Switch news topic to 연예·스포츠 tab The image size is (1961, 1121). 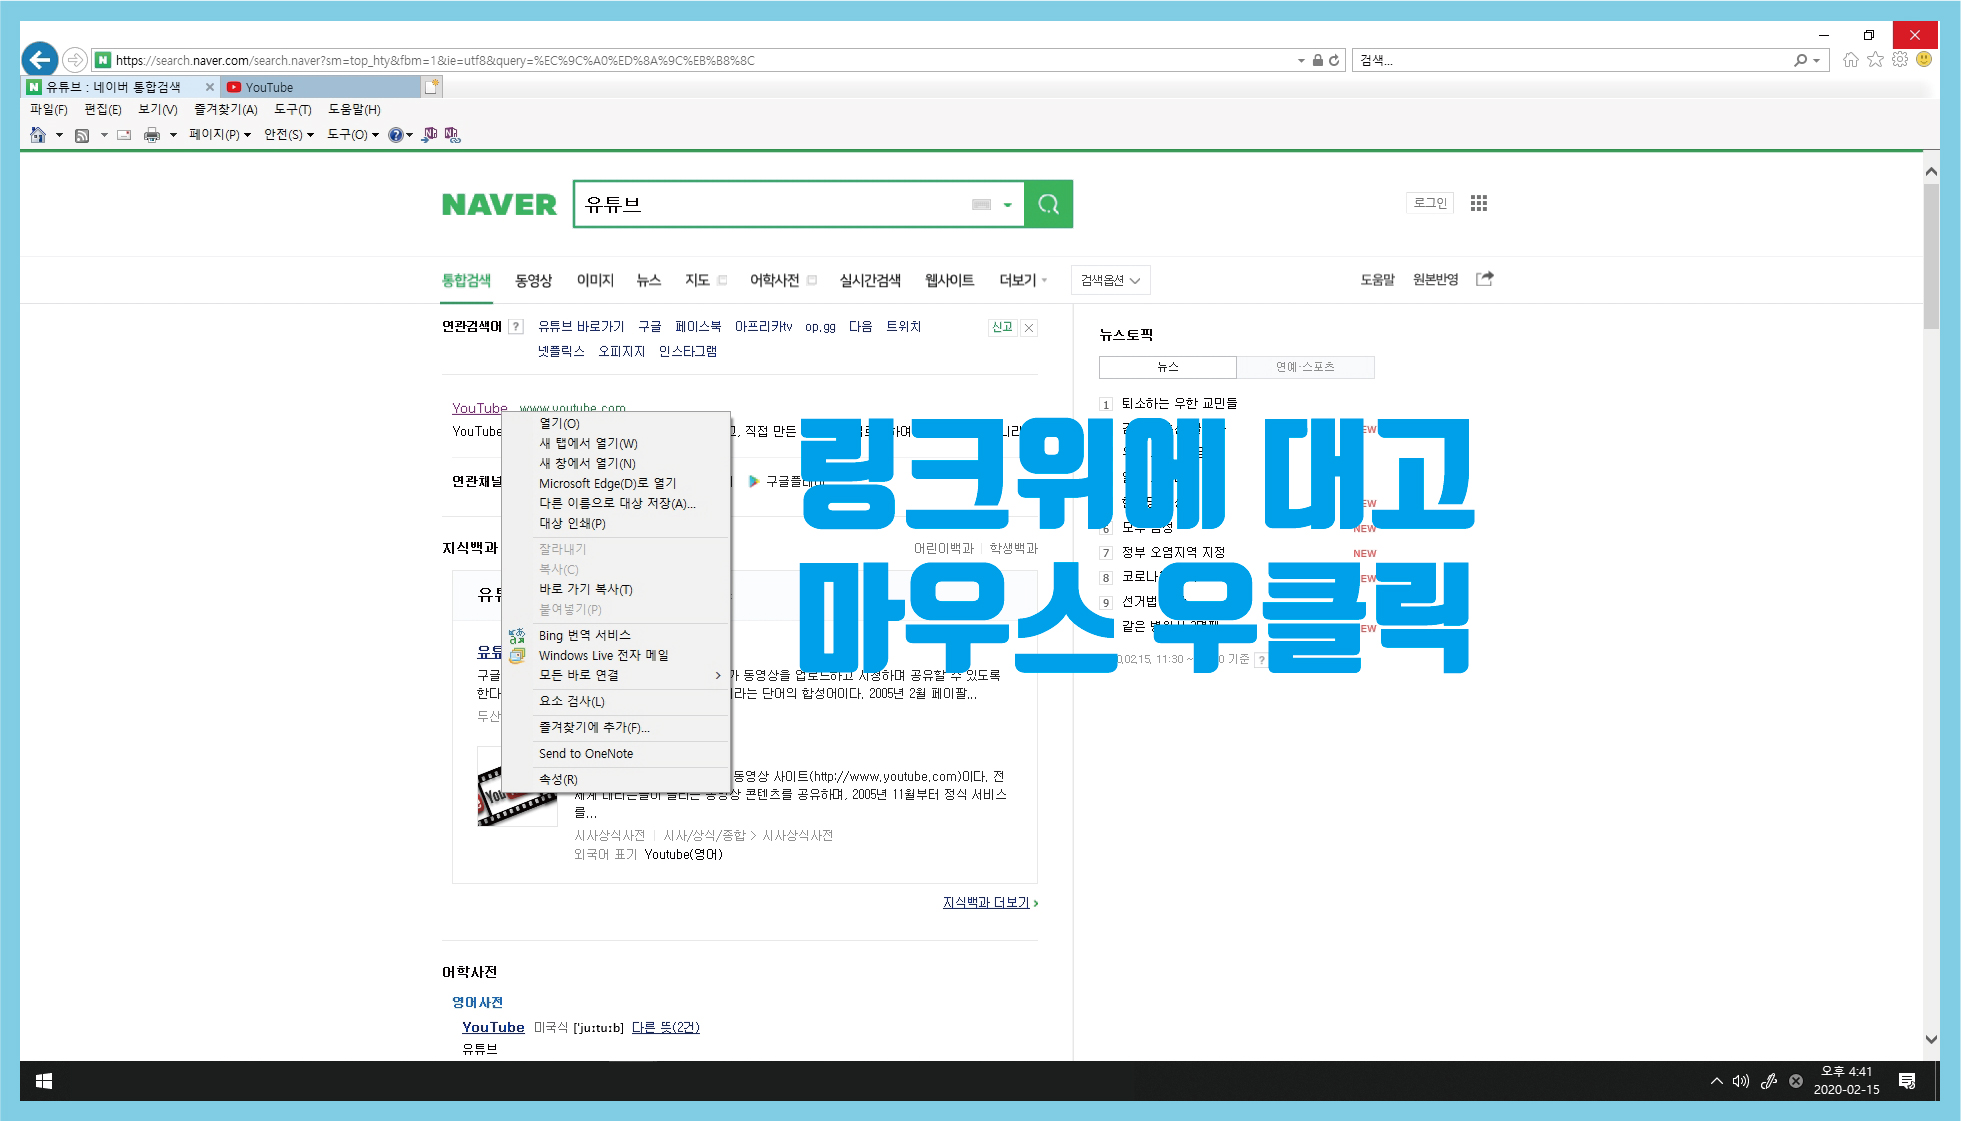1304,367
